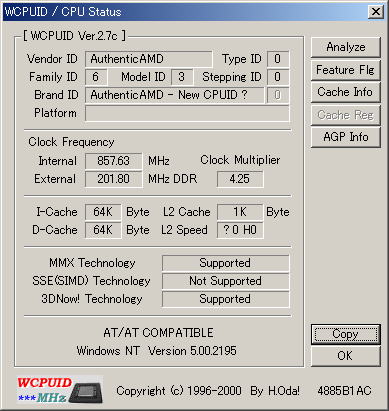Image resolution: width=389 pixels, height=411 pixels.
Task: Click the 3DNow! Technology Supported field
Action: (225, 299)
